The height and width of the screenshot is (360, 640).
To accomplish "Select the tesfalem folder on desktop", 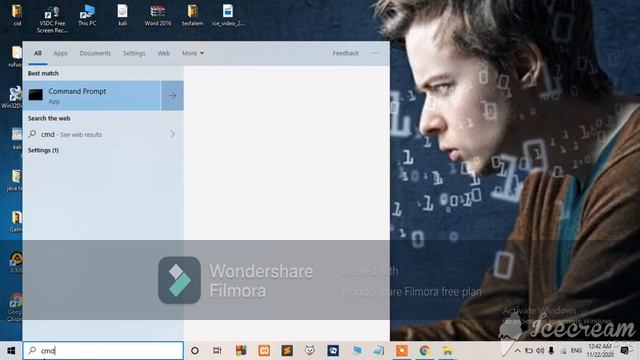I will pyautogui.click(x=193, y=16).
